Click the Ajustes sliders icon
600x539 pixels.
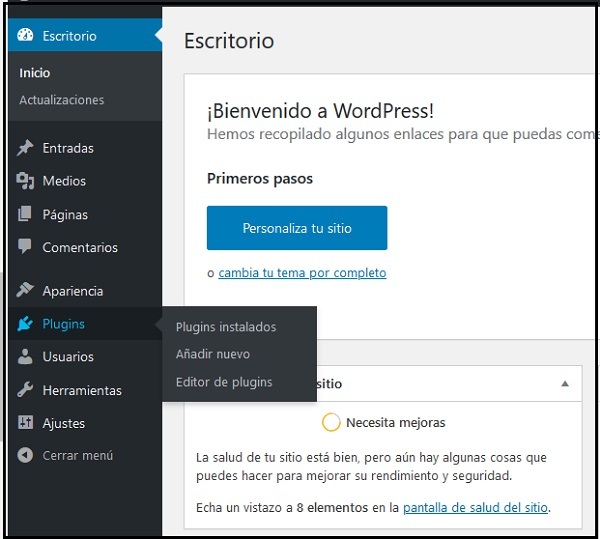coord(25,423)
